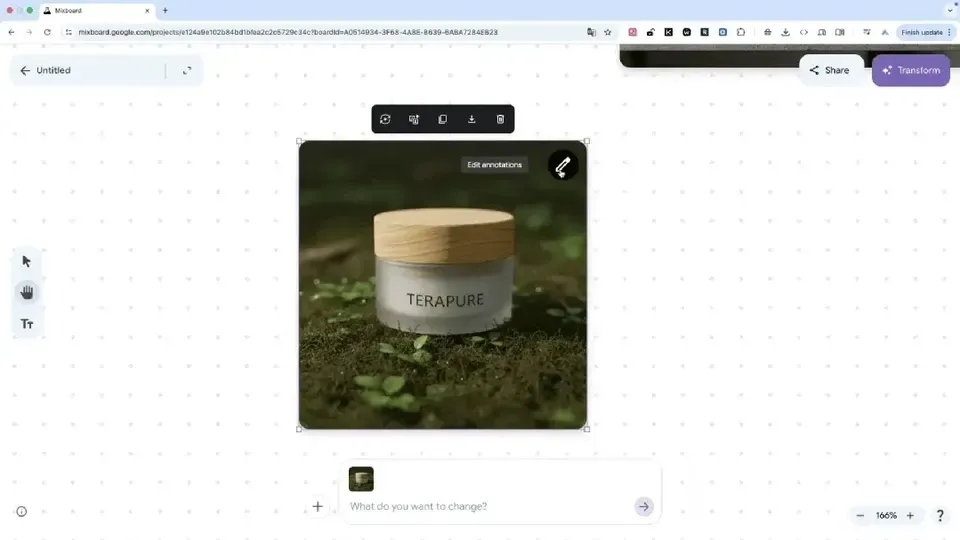Bookmark this page with the star icon
960x540 pixels.
607,32
